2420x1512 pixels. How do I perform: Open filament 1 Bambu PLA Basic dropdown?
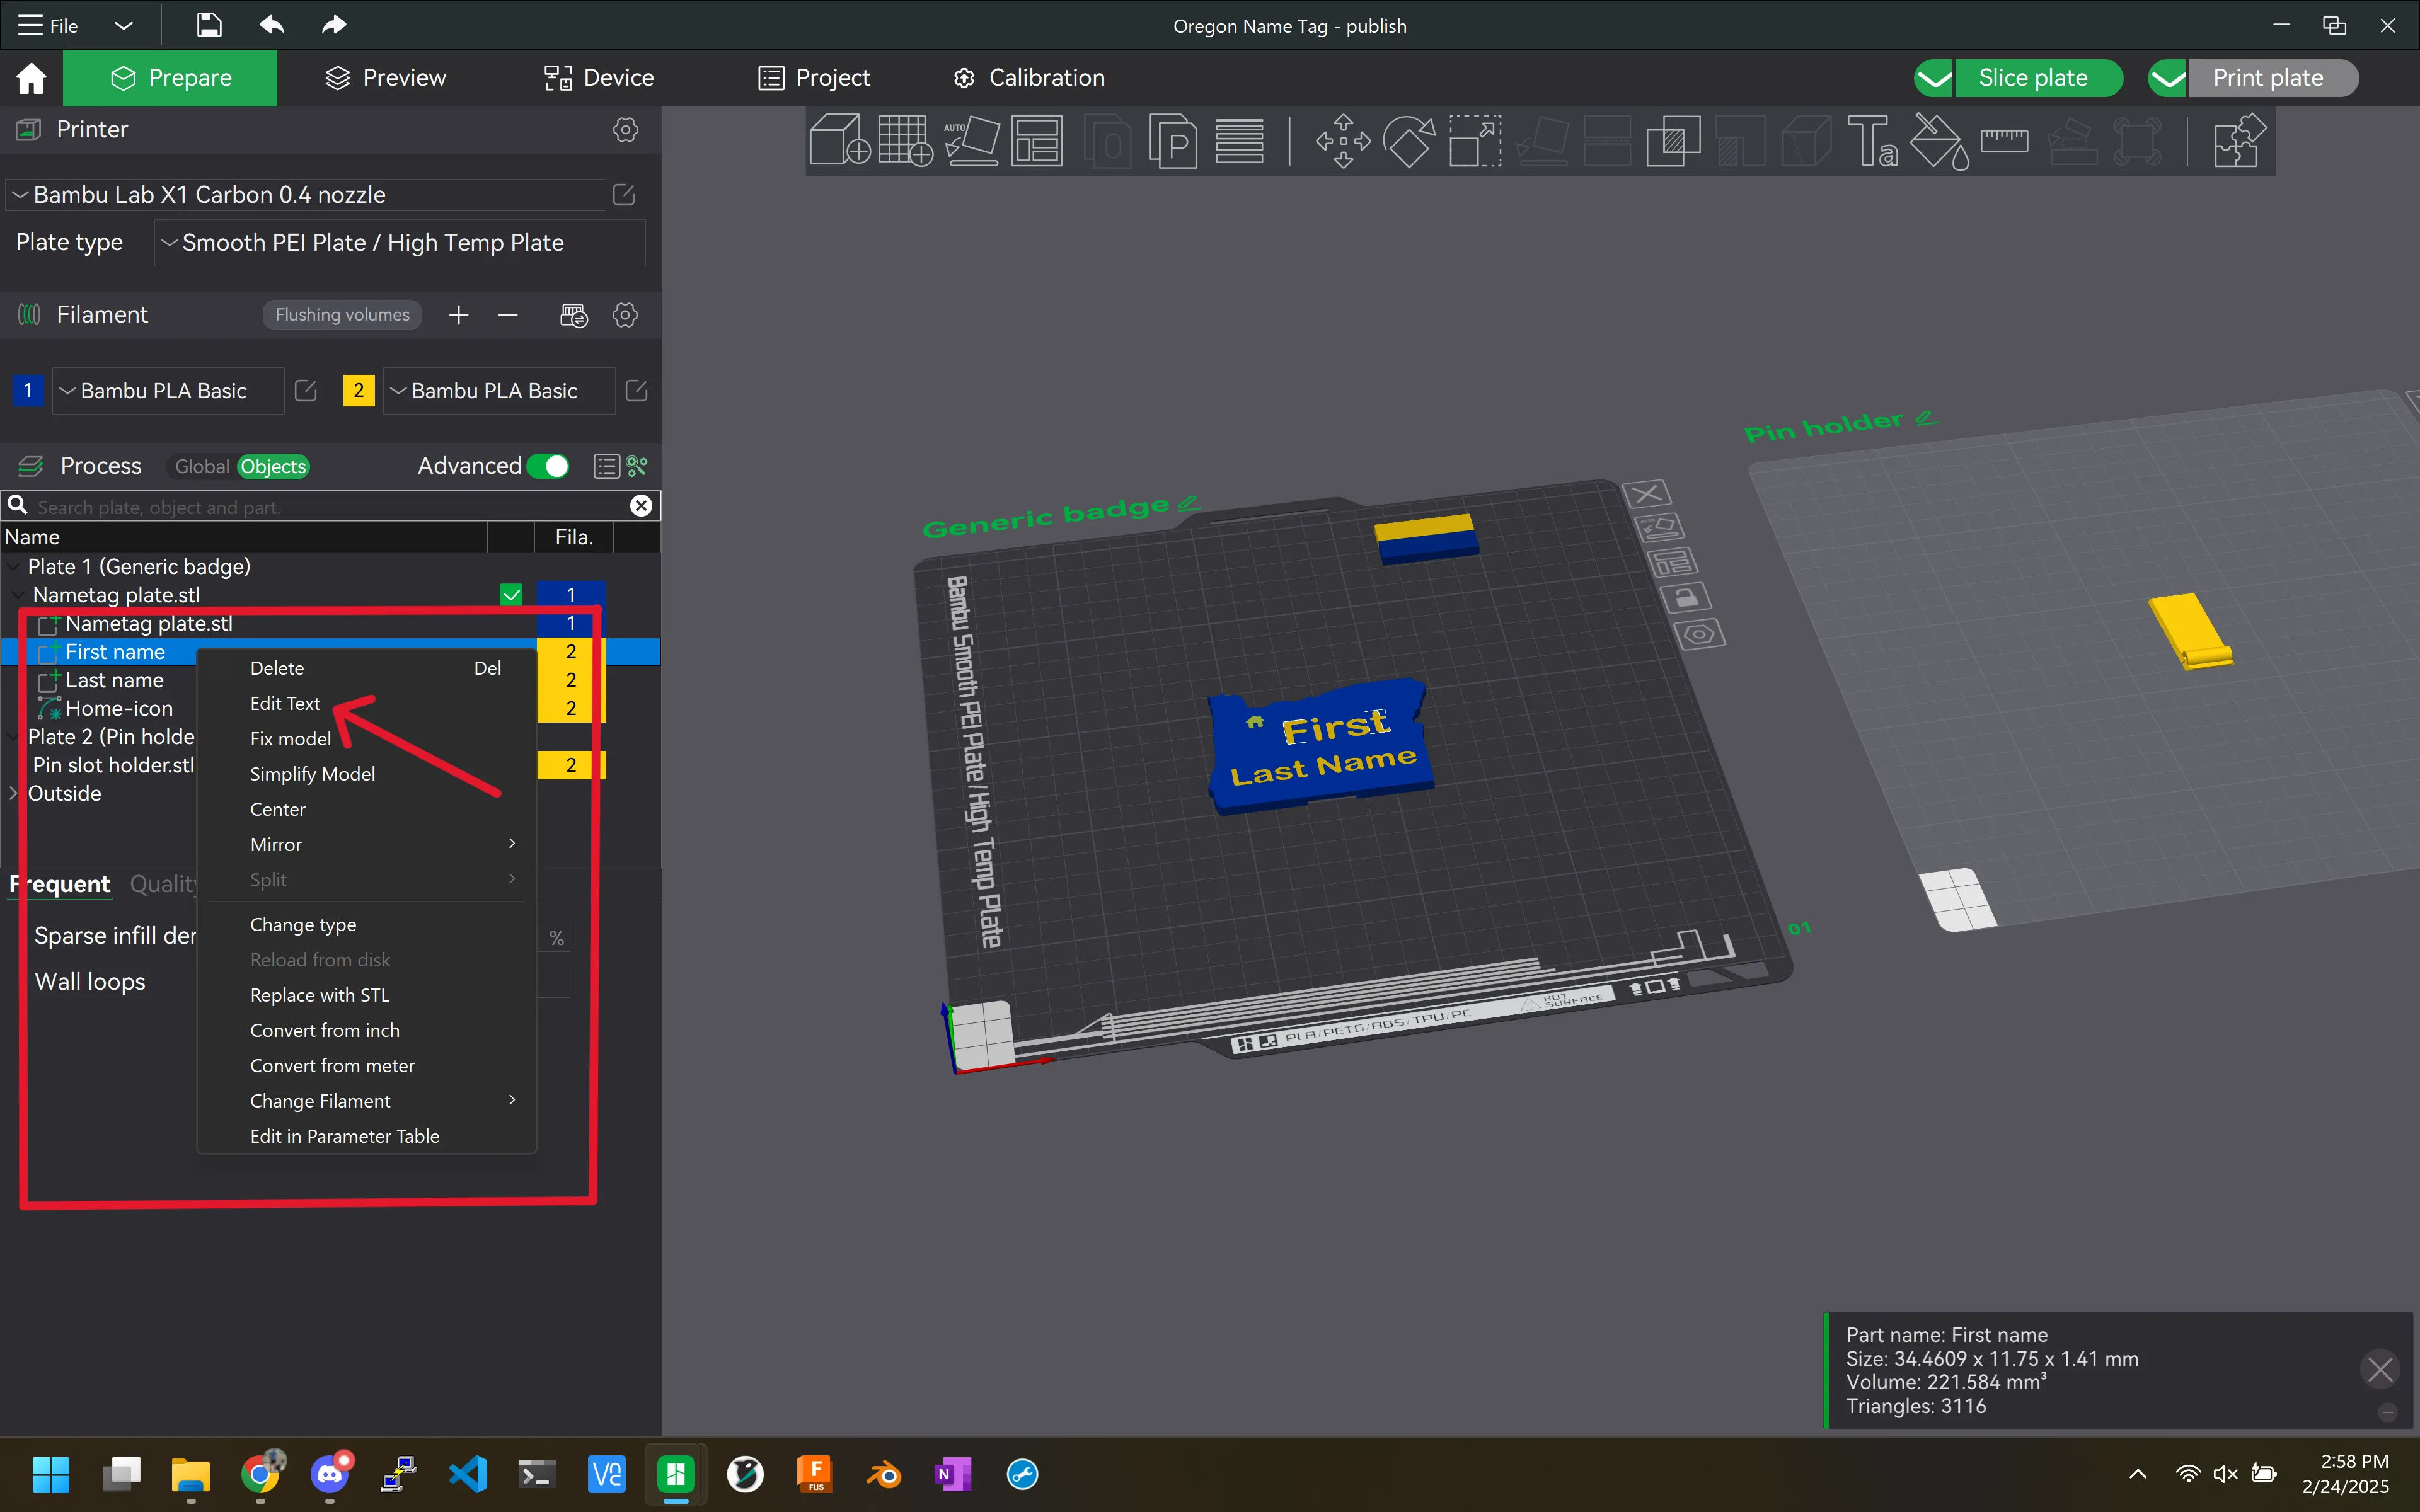[168, 391]
